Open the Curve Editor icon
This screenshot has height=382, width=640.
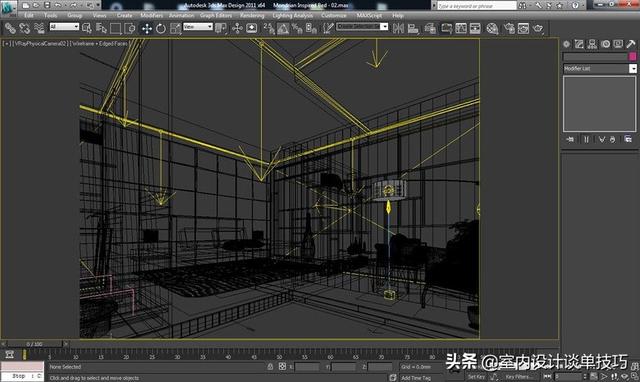pyautogui.click(x=461, y=28)
